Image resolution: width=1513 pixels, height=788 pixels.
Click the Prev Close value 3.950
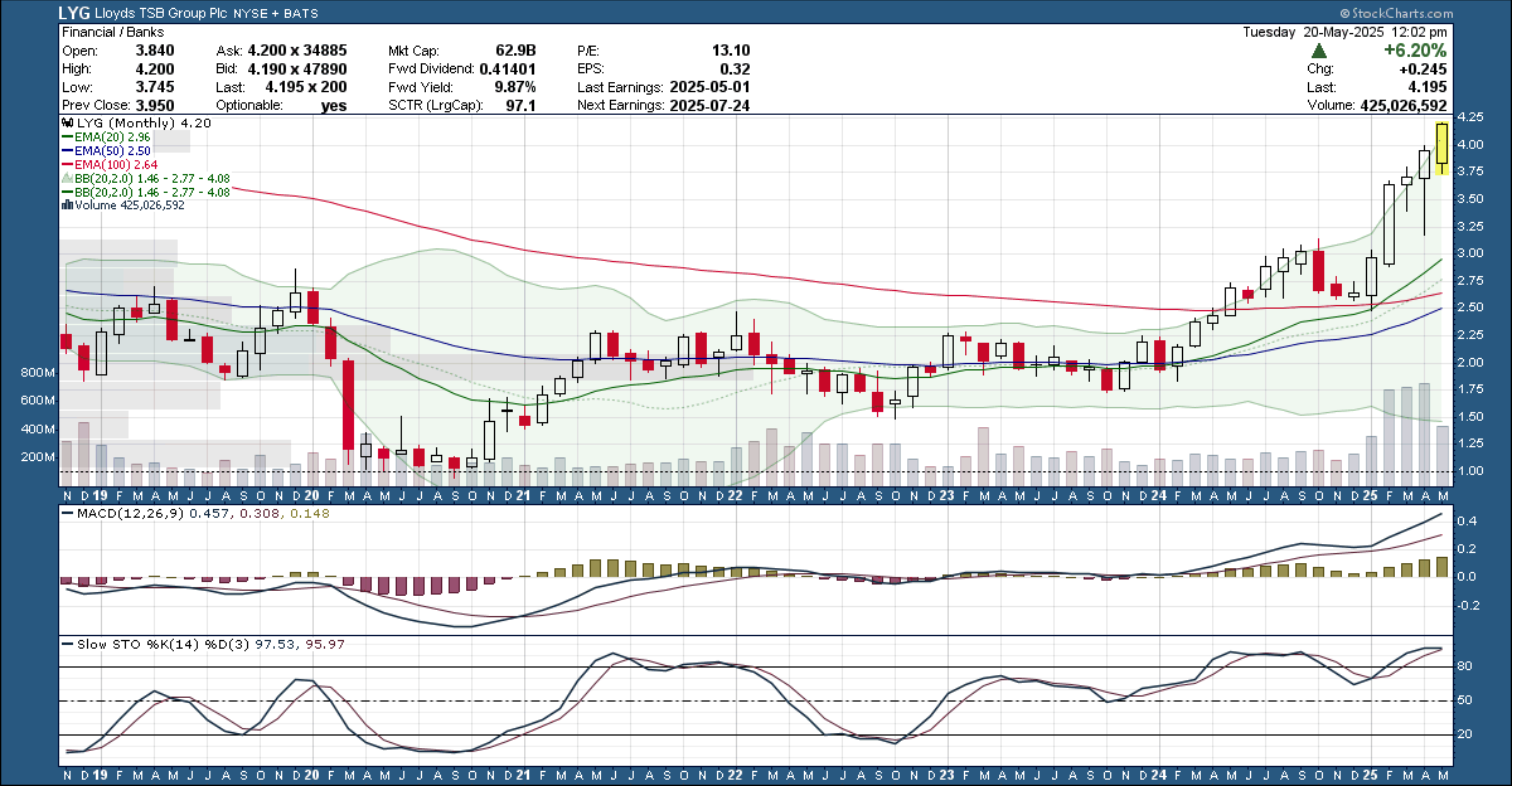coord(155,105)
